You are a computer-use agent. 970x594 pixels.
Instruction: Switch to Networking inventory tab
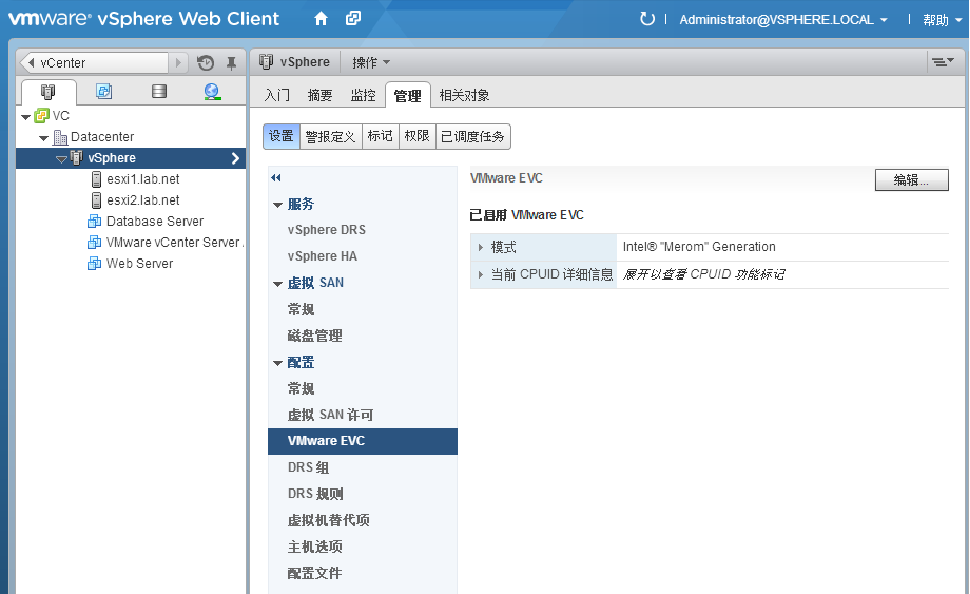click(212, 92)
